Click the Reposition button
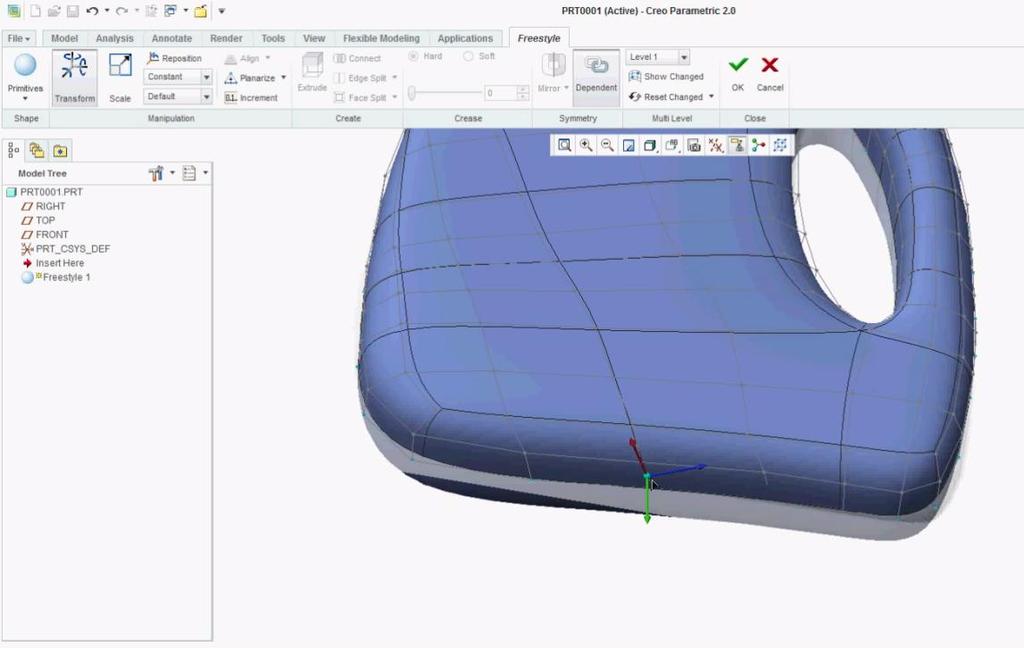This screenshot has width=1024, height=648. pos(174,58)
